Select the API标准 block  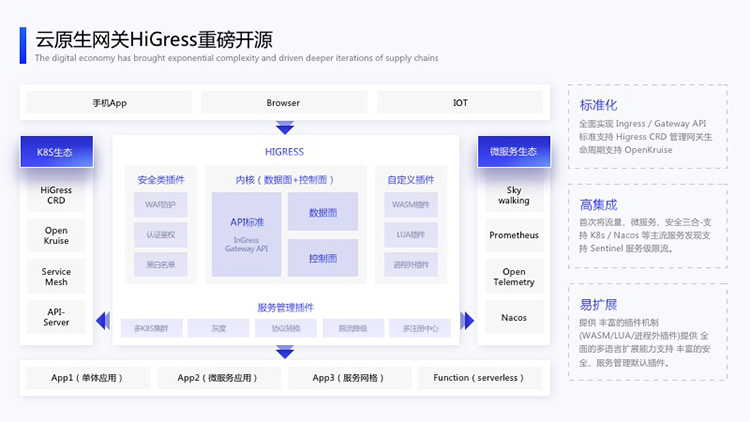click(246, 234)
